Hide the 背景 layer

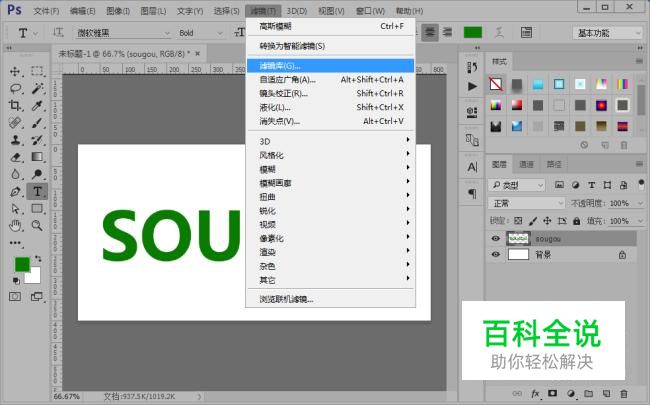coord(495,254)
